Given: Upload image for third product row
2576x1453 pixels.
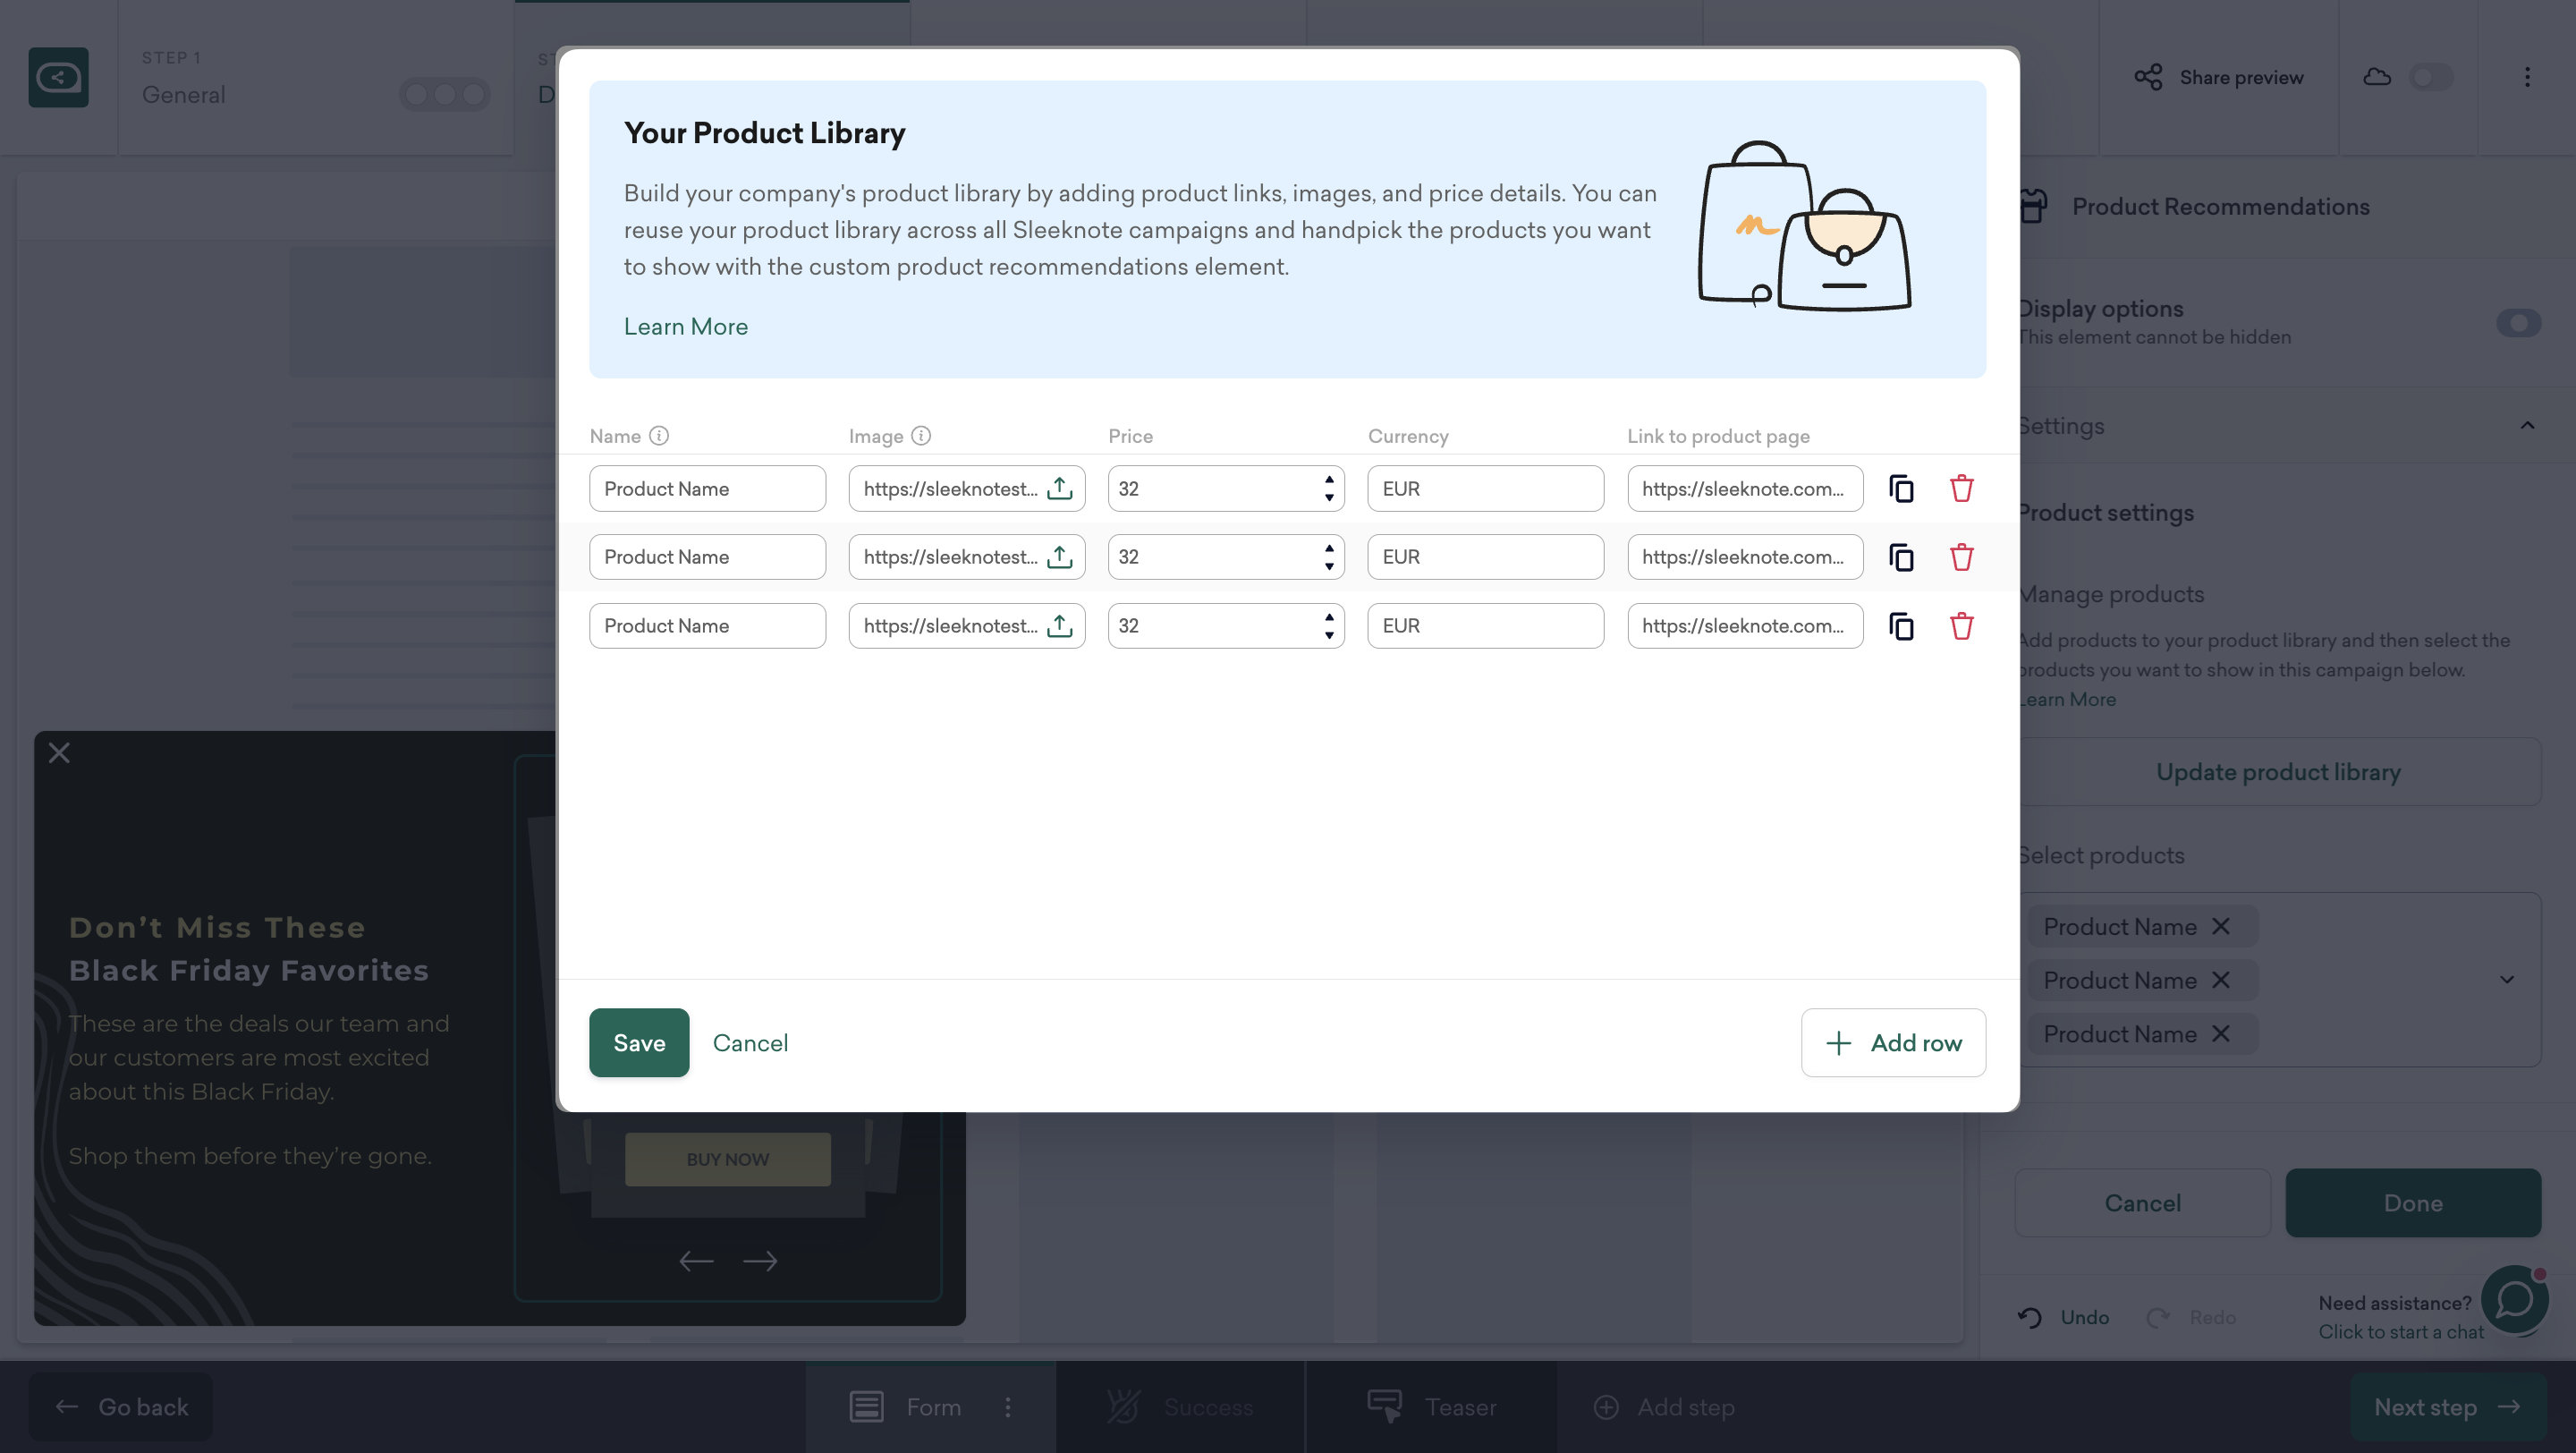Looking at the screenshot, I should pyautogui.click(x=1059, y=626).
